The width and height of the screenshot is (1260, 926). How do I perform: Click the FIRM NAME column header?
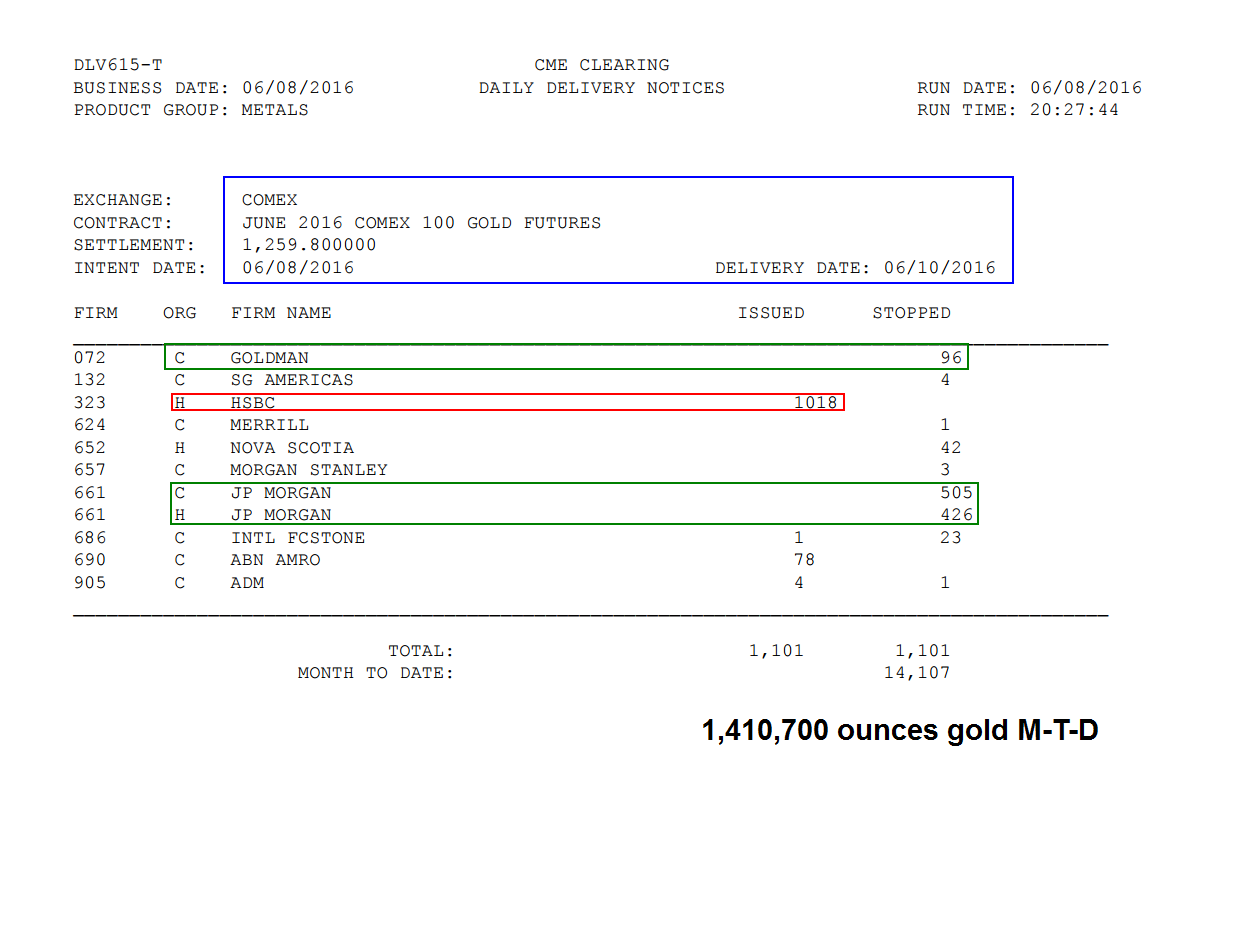[281, 313]
